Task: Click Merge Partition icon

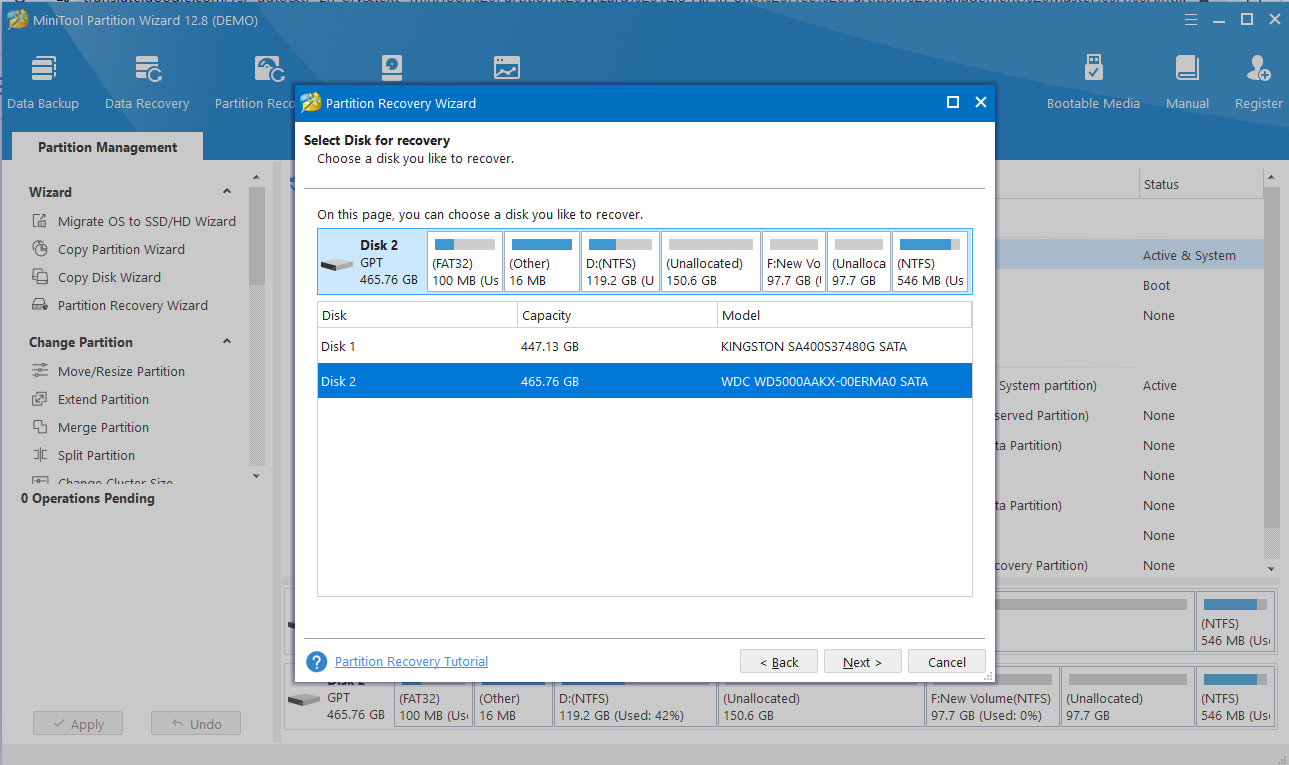Action: [40, 427]
